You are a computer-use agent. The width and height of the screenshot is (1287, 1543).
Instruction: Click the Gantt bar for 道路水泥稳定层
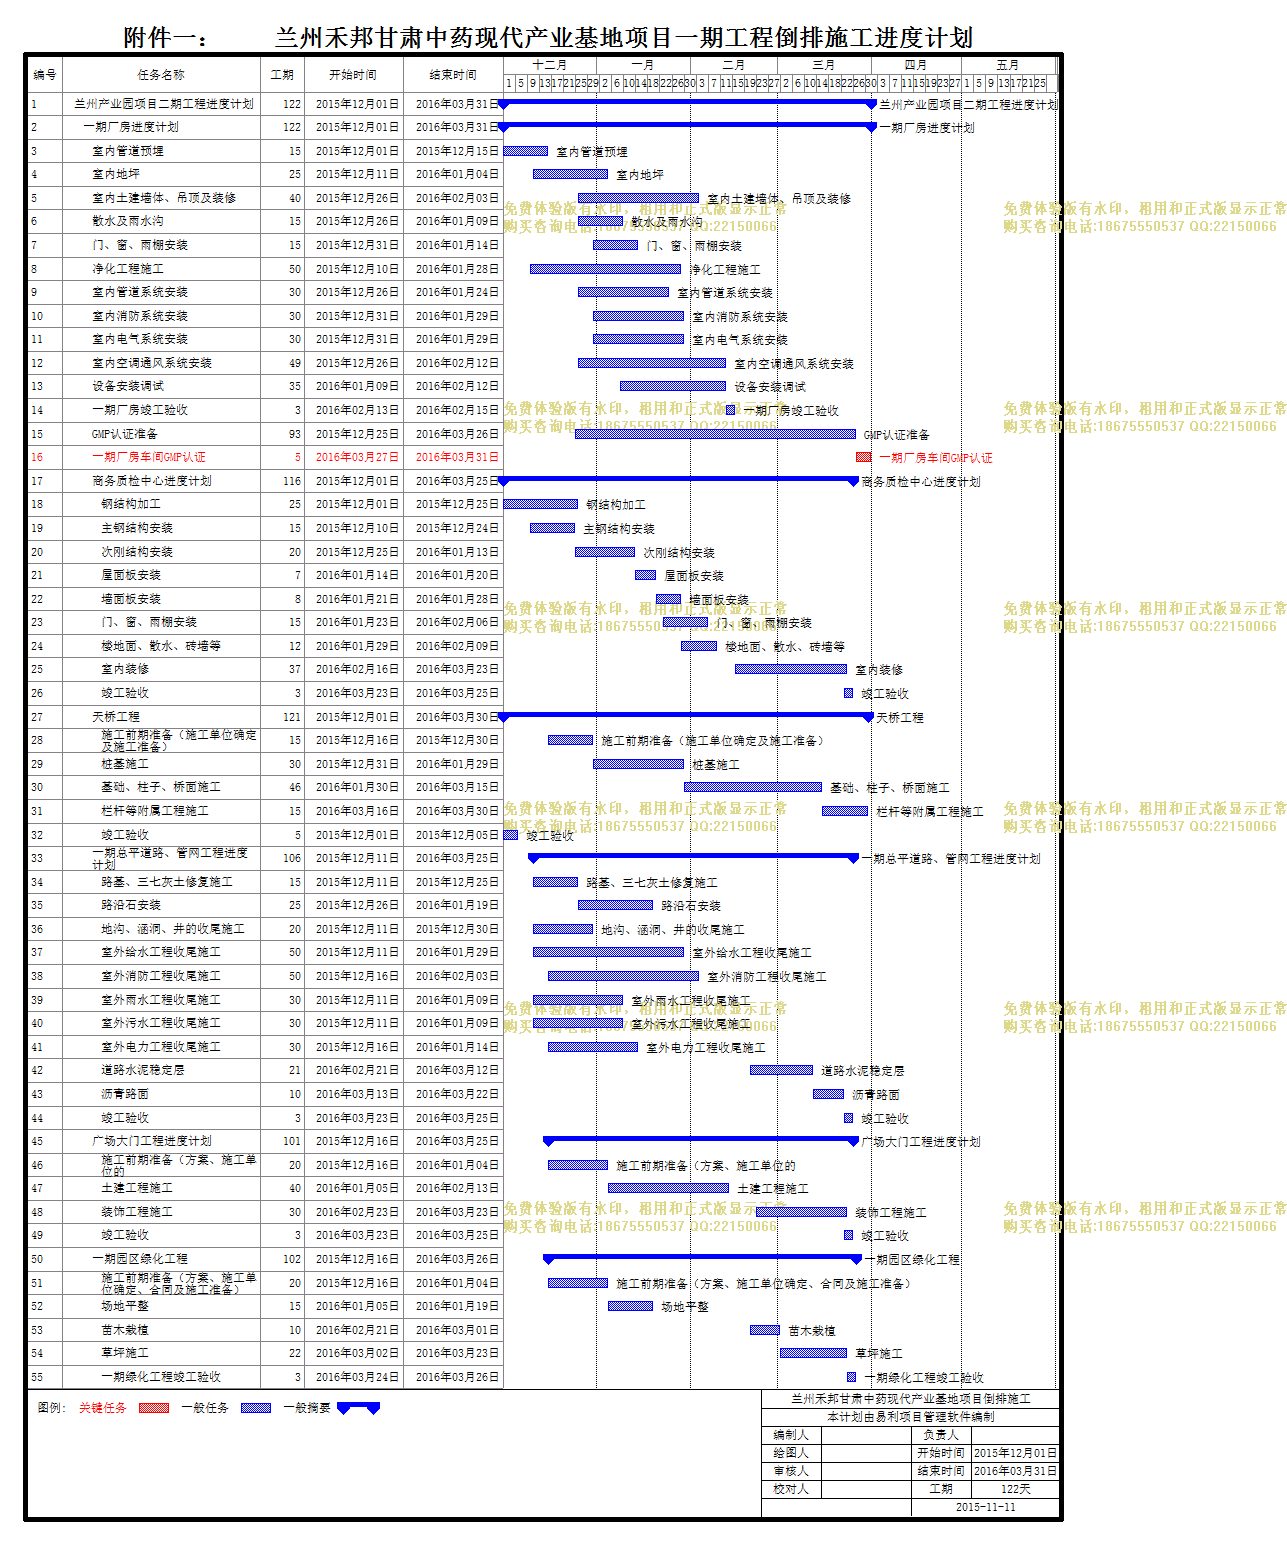click(x=781, y=1070)
